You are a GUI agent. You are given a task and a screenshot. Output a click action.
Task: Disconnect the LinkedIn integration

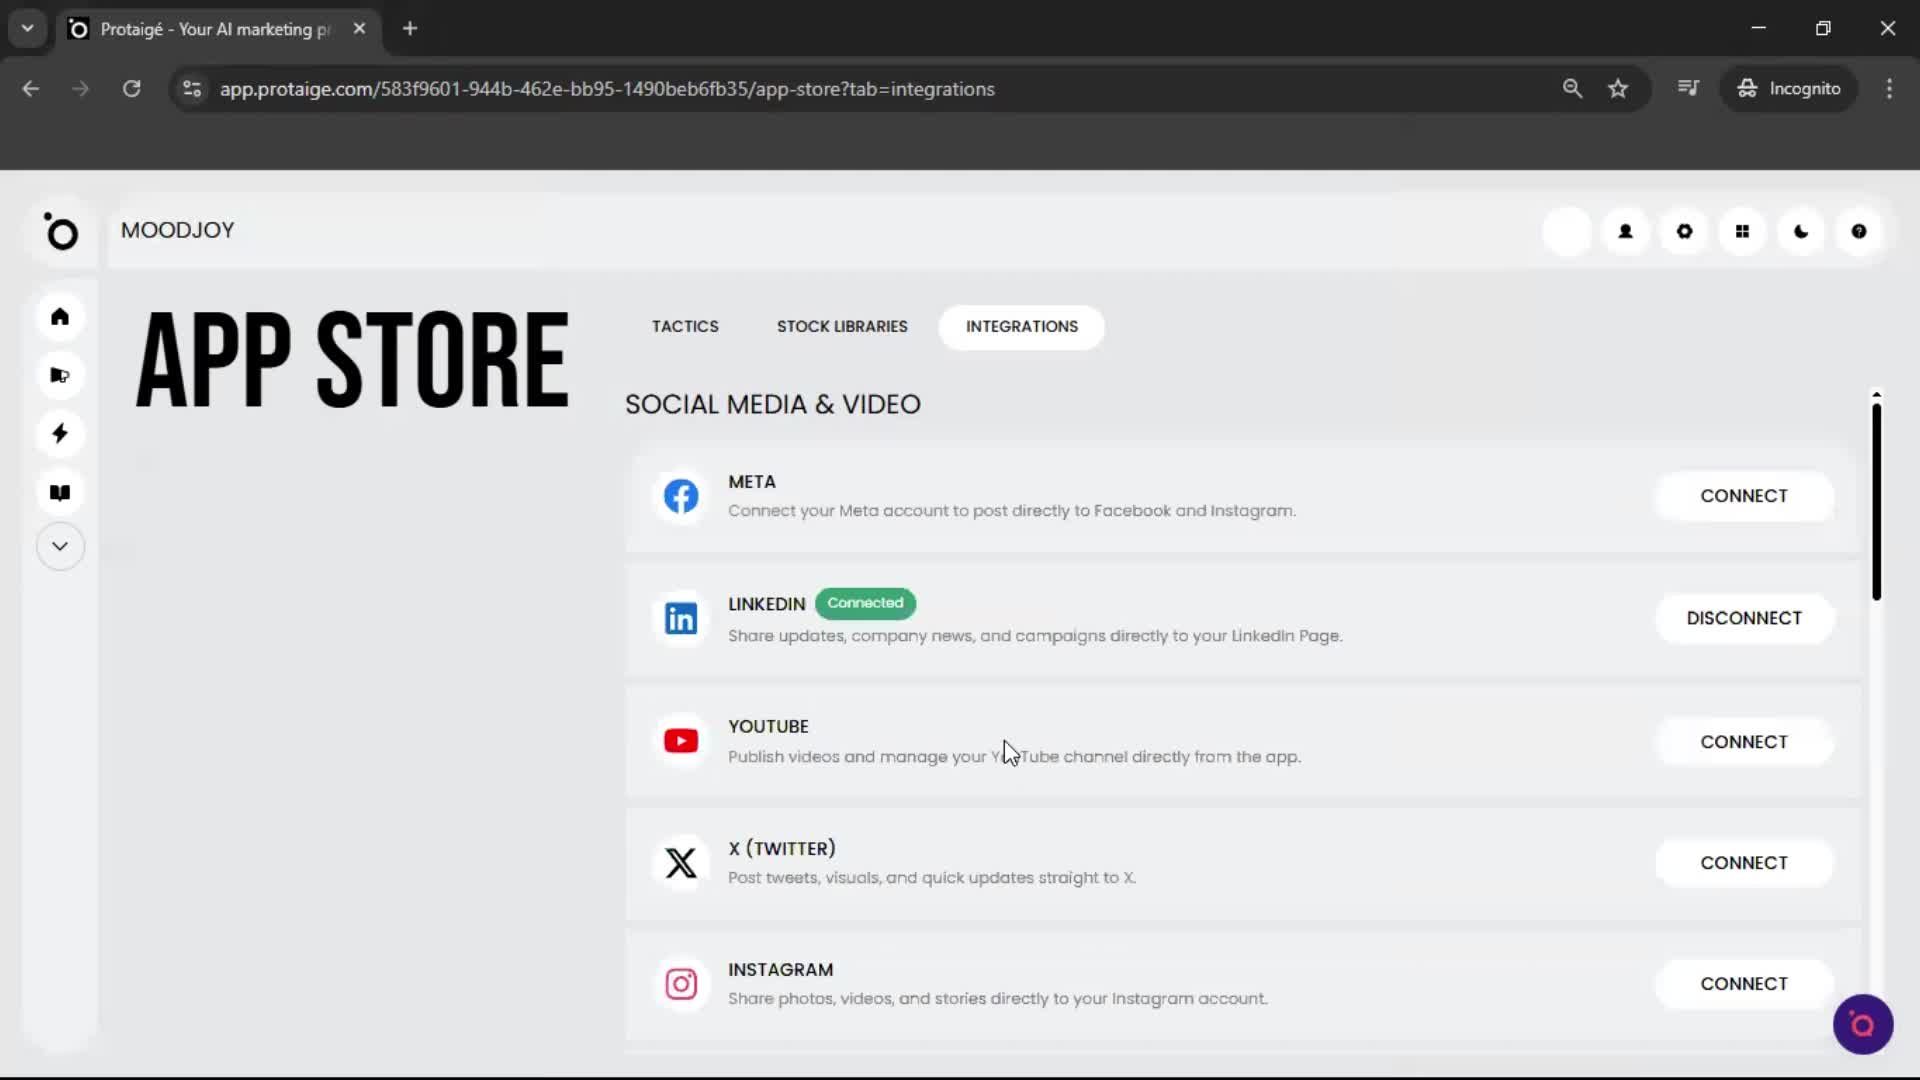click(1744, 618)
